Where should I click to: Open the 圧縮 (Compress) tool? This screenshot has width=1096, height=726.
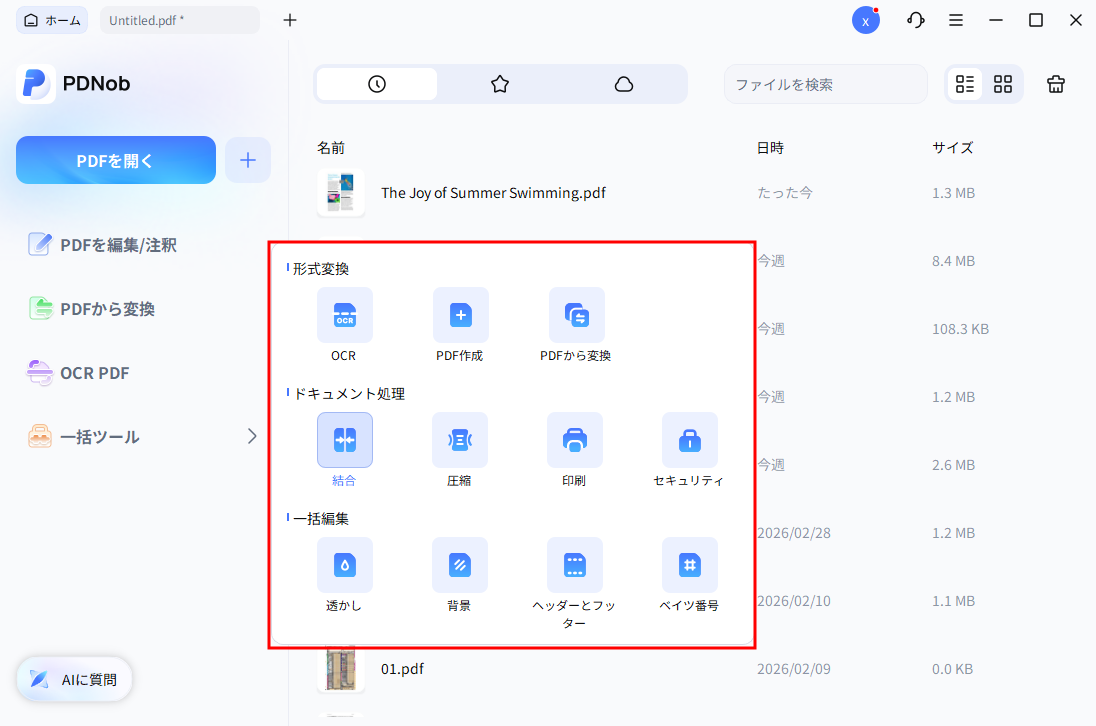(460, 440)
